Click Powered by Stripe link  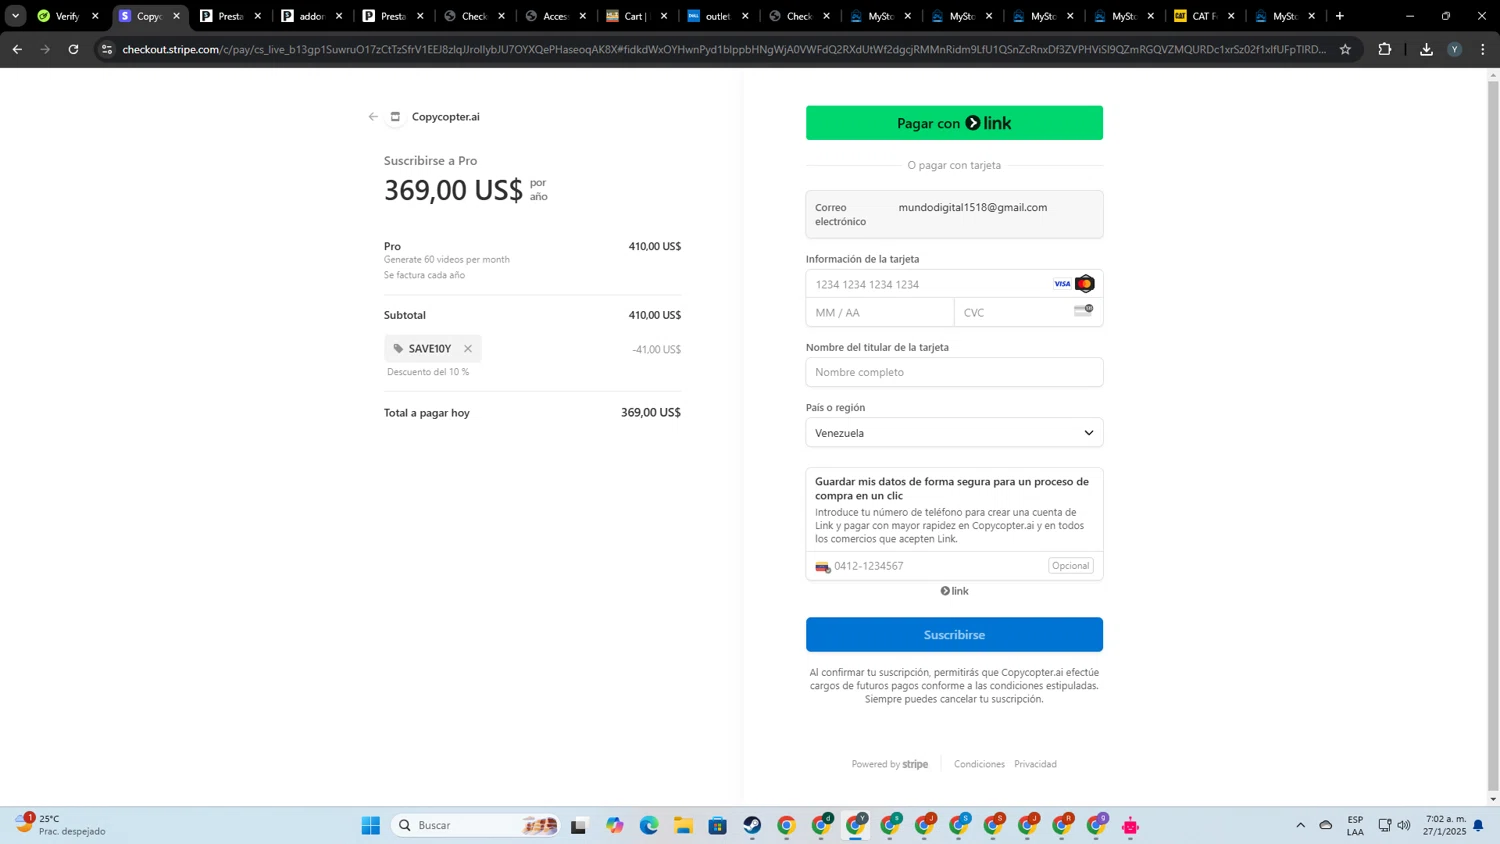[890, 764]
